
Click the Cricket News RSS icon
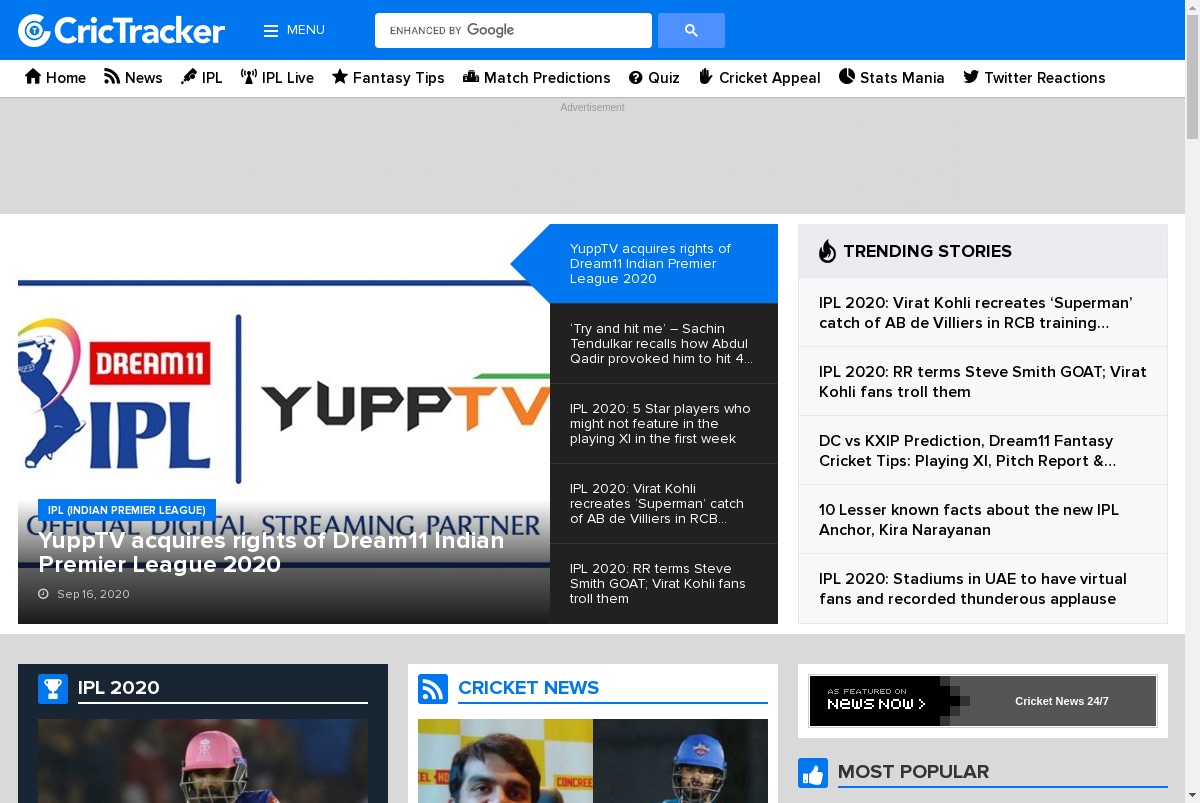pos(433,689)
